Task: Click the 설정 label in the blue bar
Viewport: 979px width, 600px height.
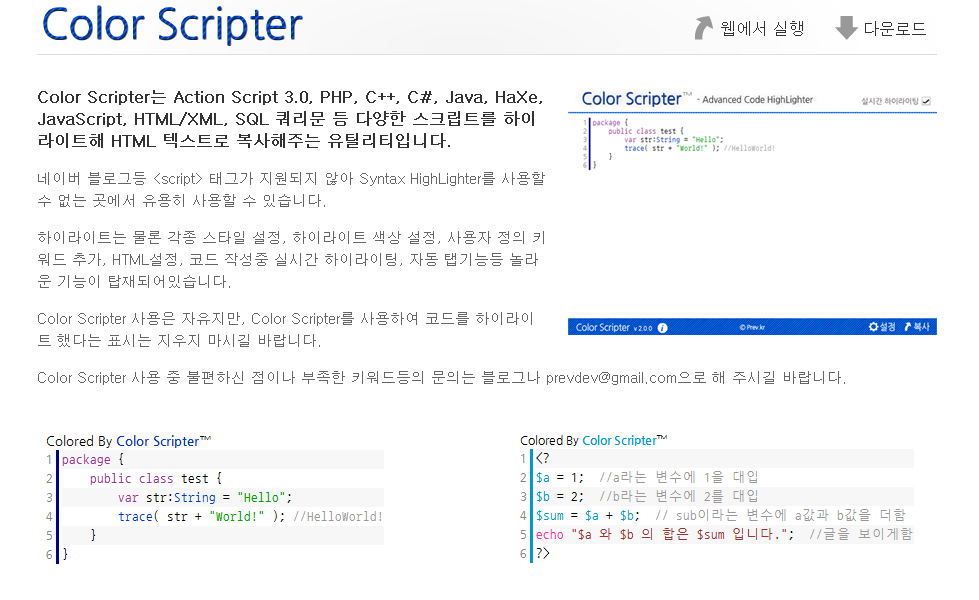Action: 887,327
